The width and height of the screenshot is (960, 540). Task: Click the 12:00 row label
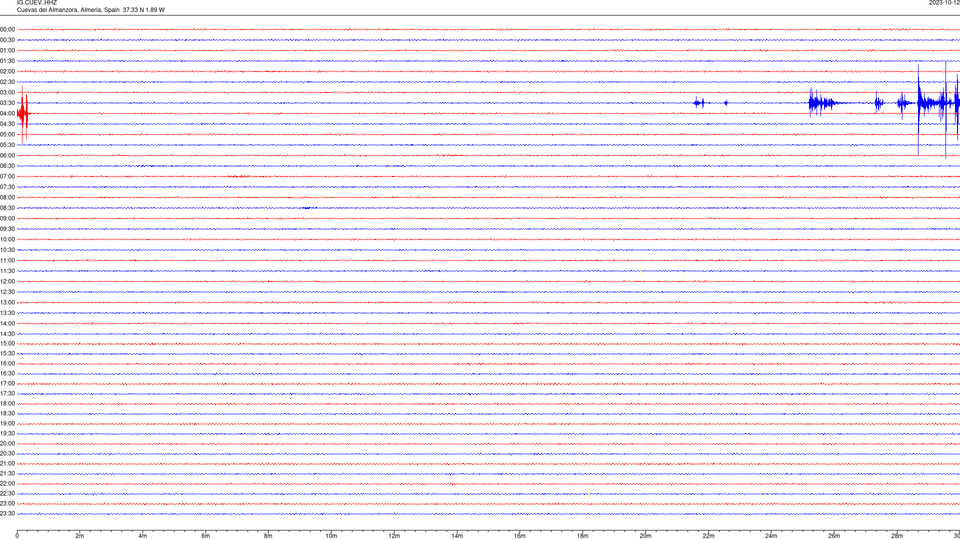7,282
